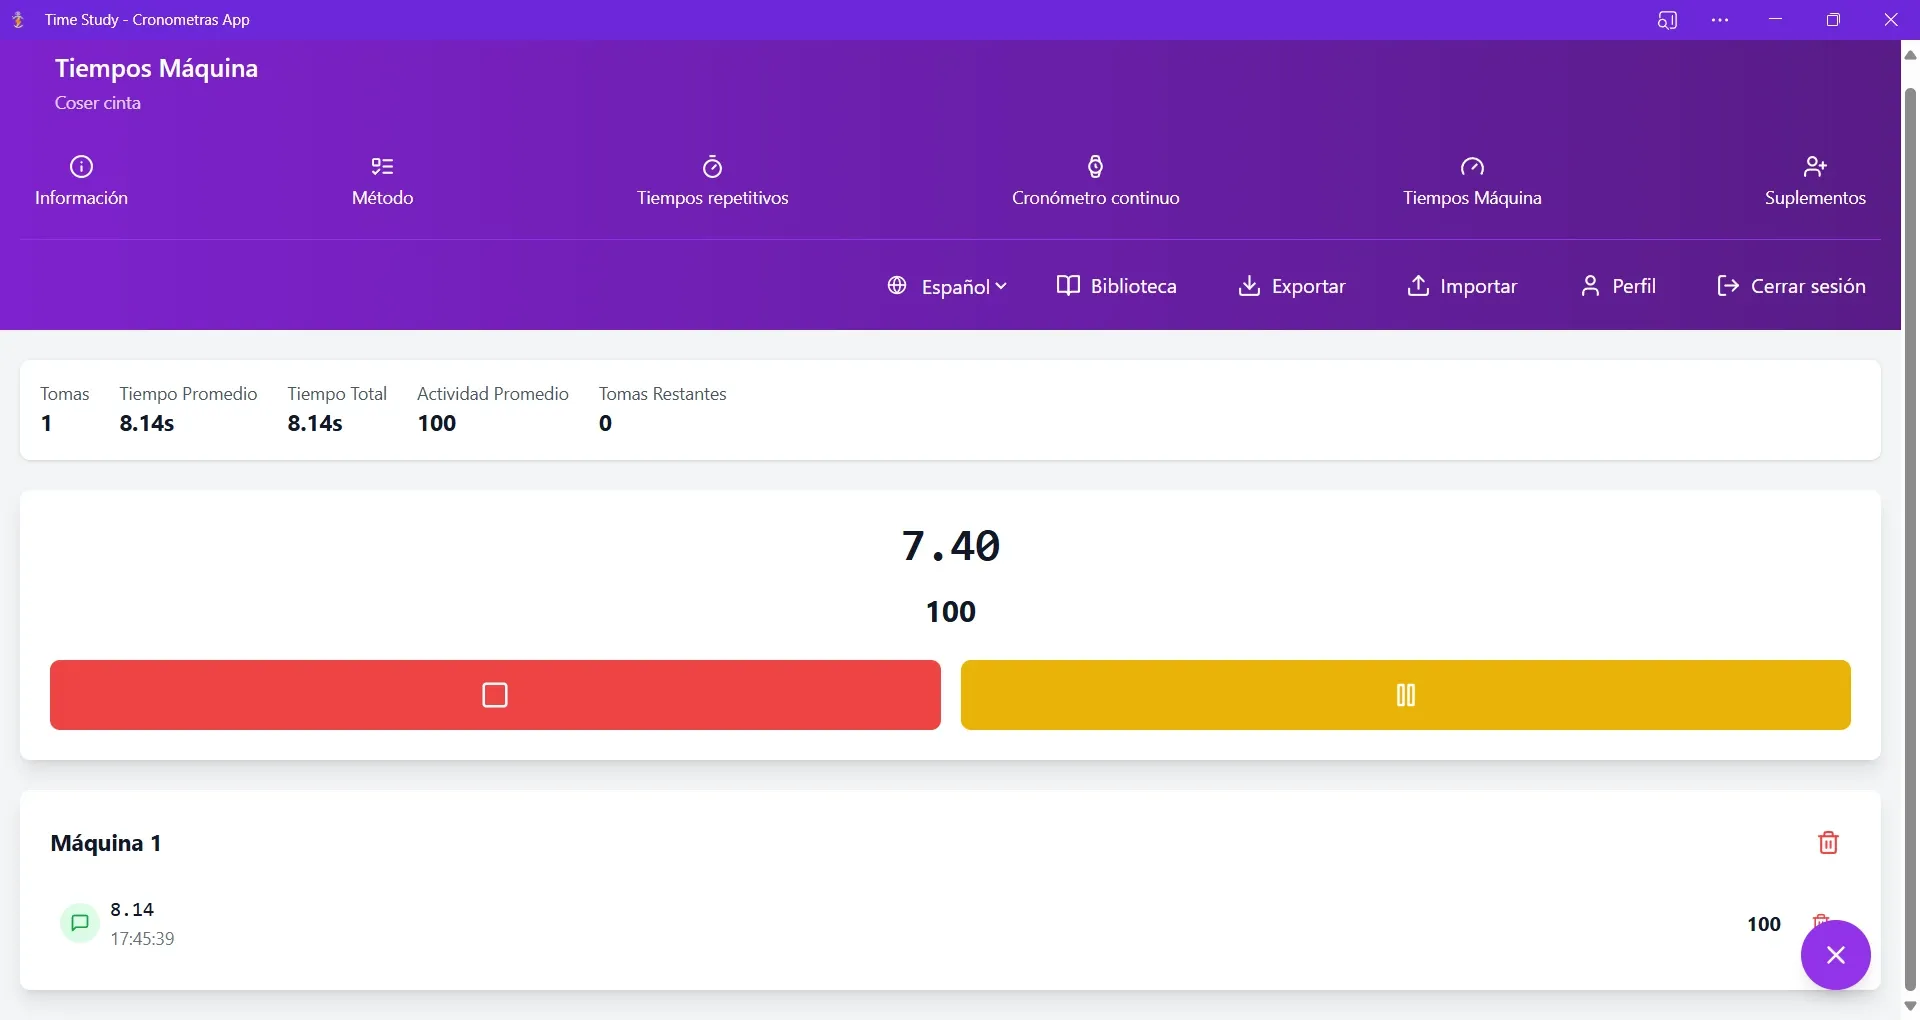Image resolution: width=1920 pixels, height=1020 pixels.
Task: Delete the 8.14 record with its trash icon
Action: (1821, 920)
